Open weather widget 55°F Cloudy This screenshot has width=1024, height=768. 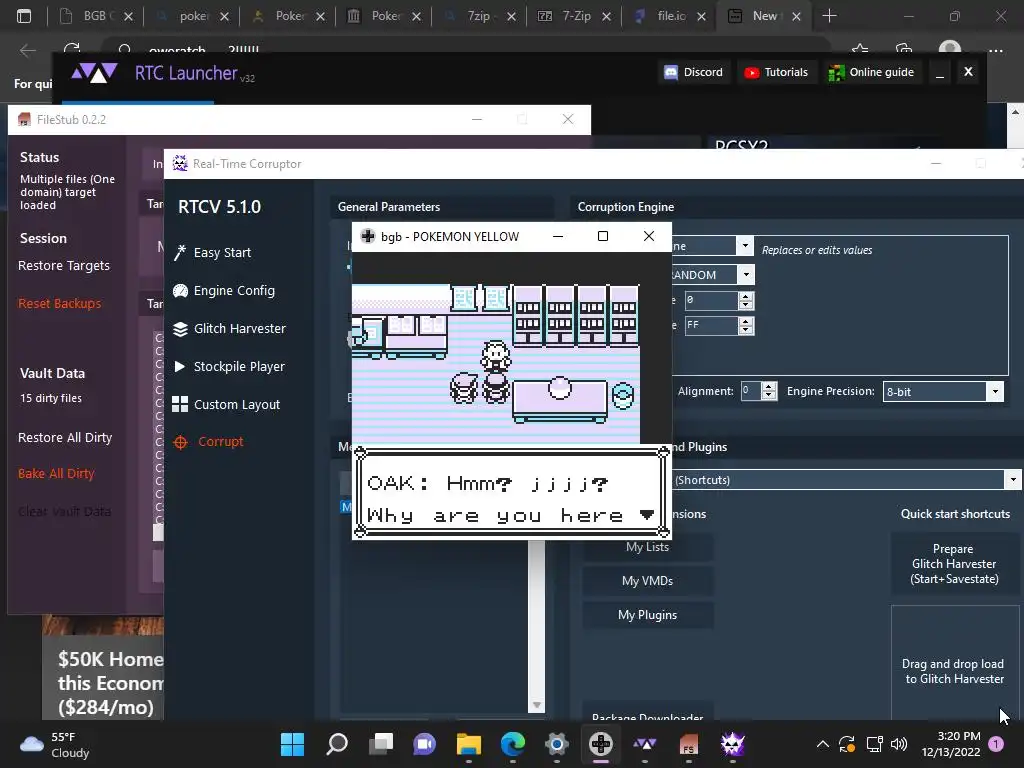click(x=55, y=744)
